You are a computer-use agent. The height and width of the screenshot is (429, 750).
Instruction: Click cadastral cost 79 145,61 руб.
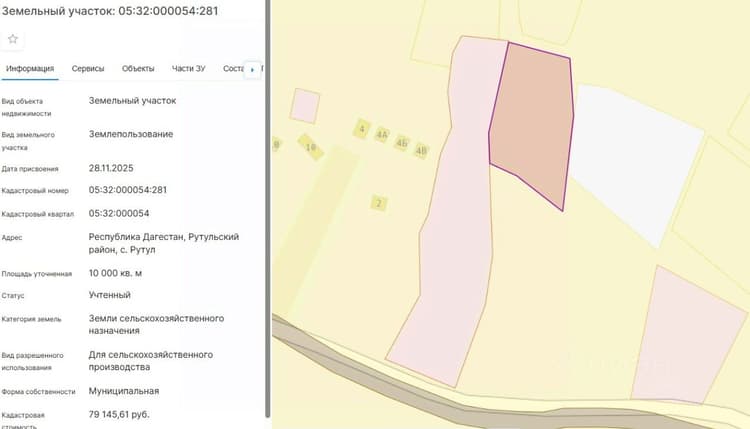(119, 414)
